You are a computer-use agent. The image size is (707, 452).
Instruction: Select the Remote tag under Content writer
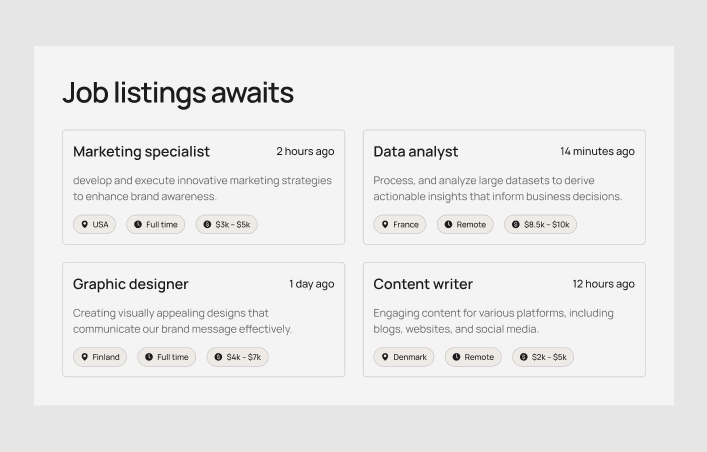pos(472,357)
